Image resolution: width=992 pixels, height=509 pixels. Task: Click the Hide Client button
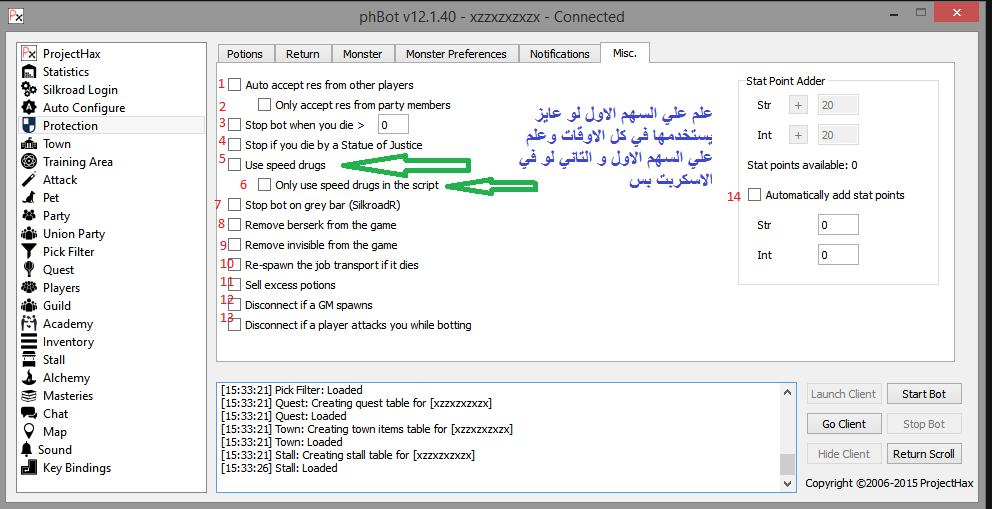point(844,453)
